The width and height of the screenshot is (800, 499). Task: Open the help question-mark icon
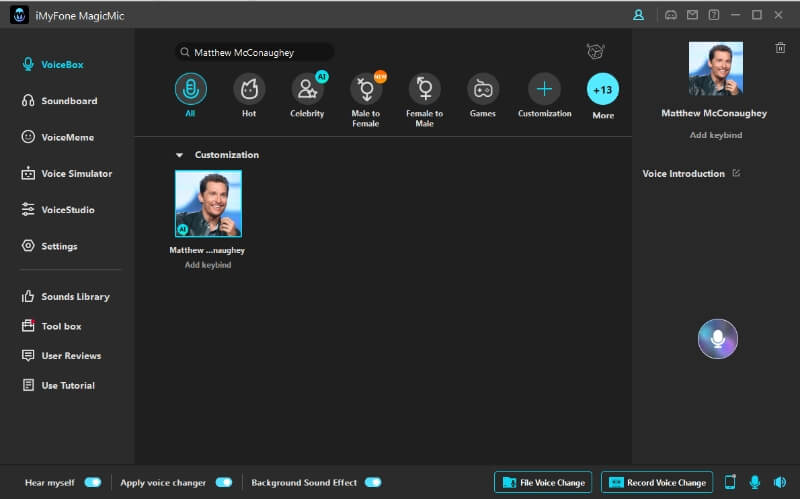pos(714,15)
